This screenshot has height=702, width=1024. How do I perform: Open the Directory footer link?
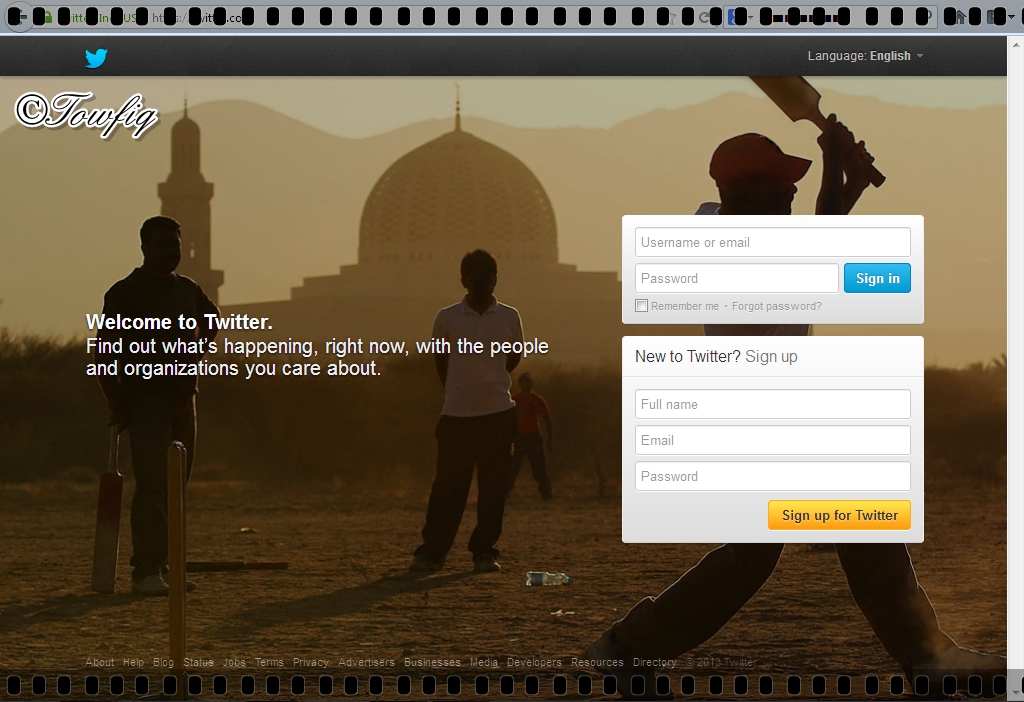pos(654,662)
